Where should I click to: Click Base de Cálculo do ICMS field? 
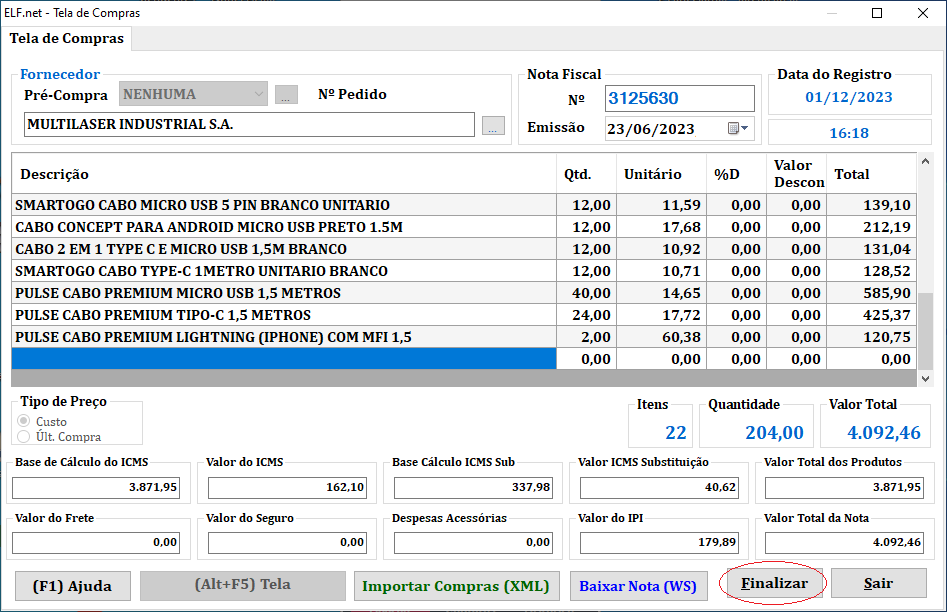tap(97, 487)
